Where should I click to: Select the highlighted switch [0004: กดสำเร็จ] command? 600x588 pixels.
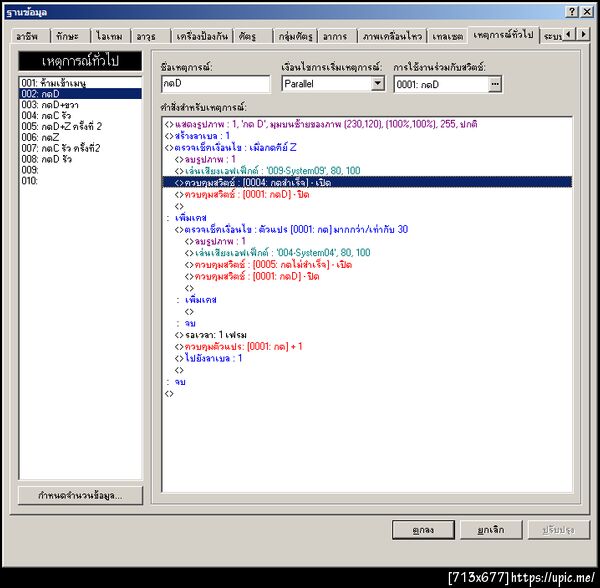coord(367,182)
